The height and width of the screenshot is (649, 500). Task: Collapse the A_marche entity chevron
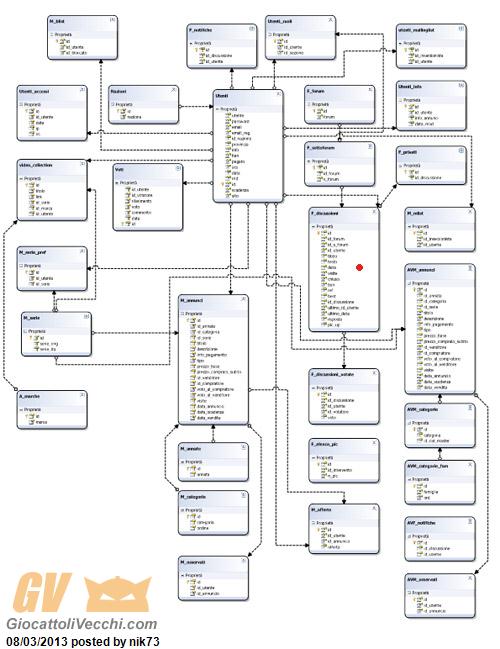click(x=82, y=395)
